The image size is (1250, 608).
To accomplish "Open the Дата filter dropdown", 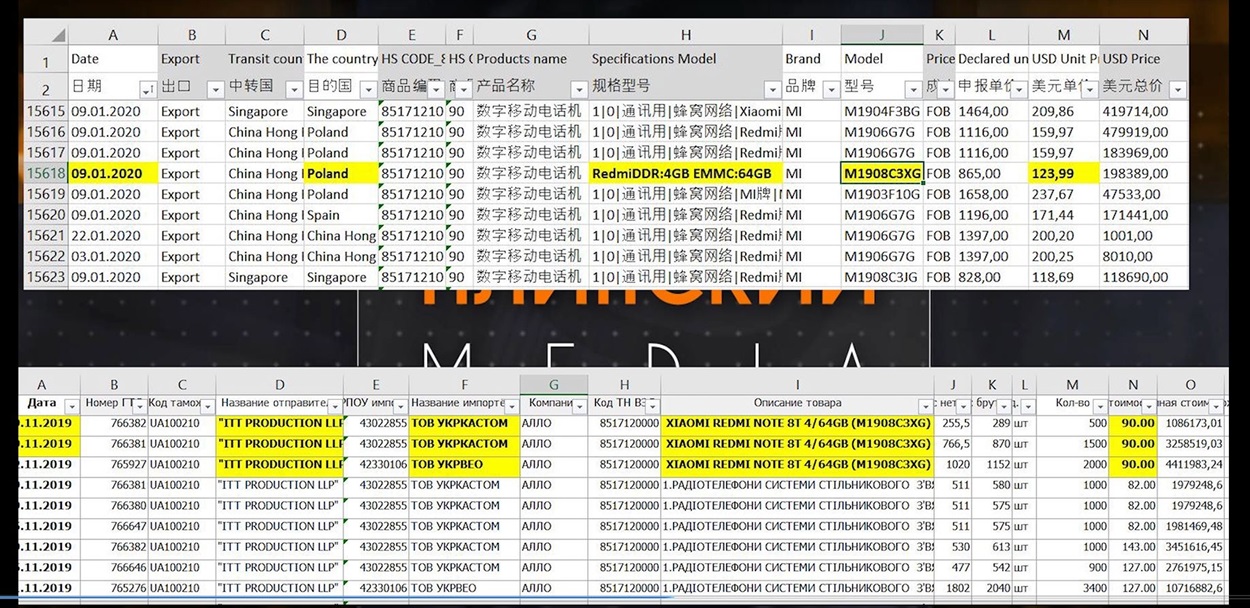I will click(70, 405).
